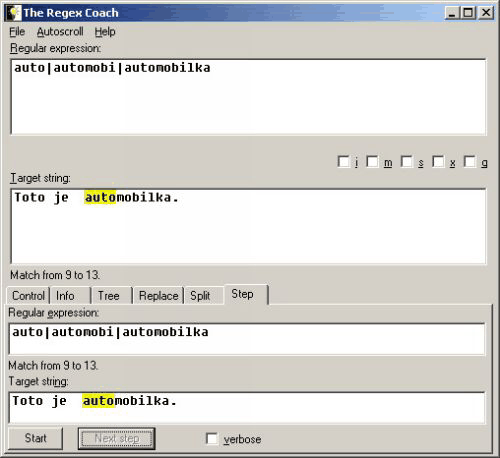
Task: Open the Replace tab
Action: [158, 295]
